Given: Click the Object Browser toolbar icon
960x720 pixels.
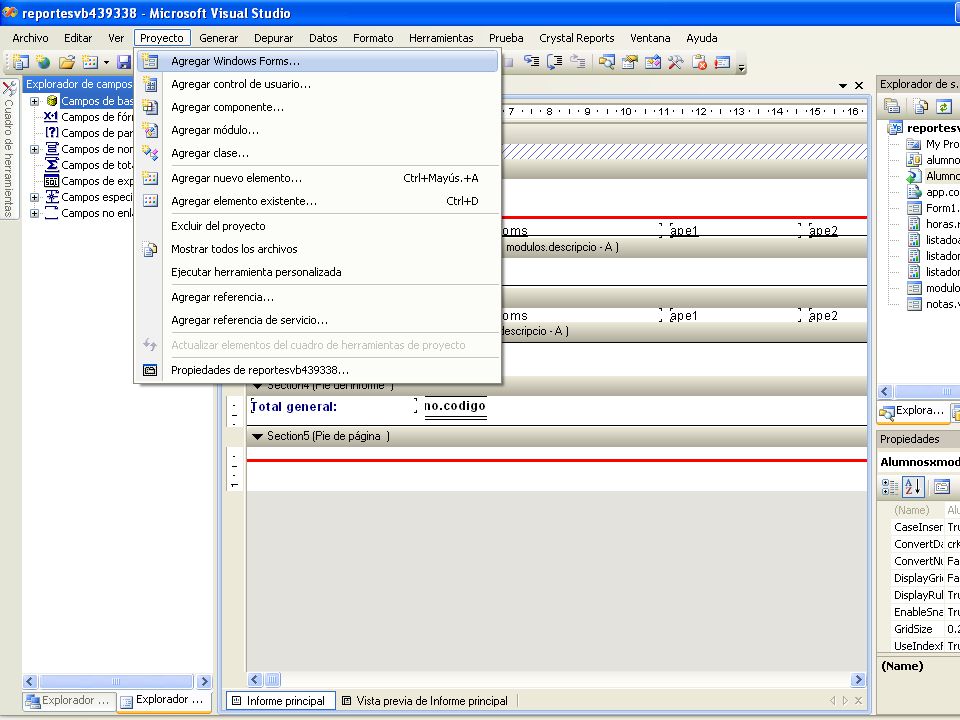Looking at the screenshot, I should pos(653,61).
